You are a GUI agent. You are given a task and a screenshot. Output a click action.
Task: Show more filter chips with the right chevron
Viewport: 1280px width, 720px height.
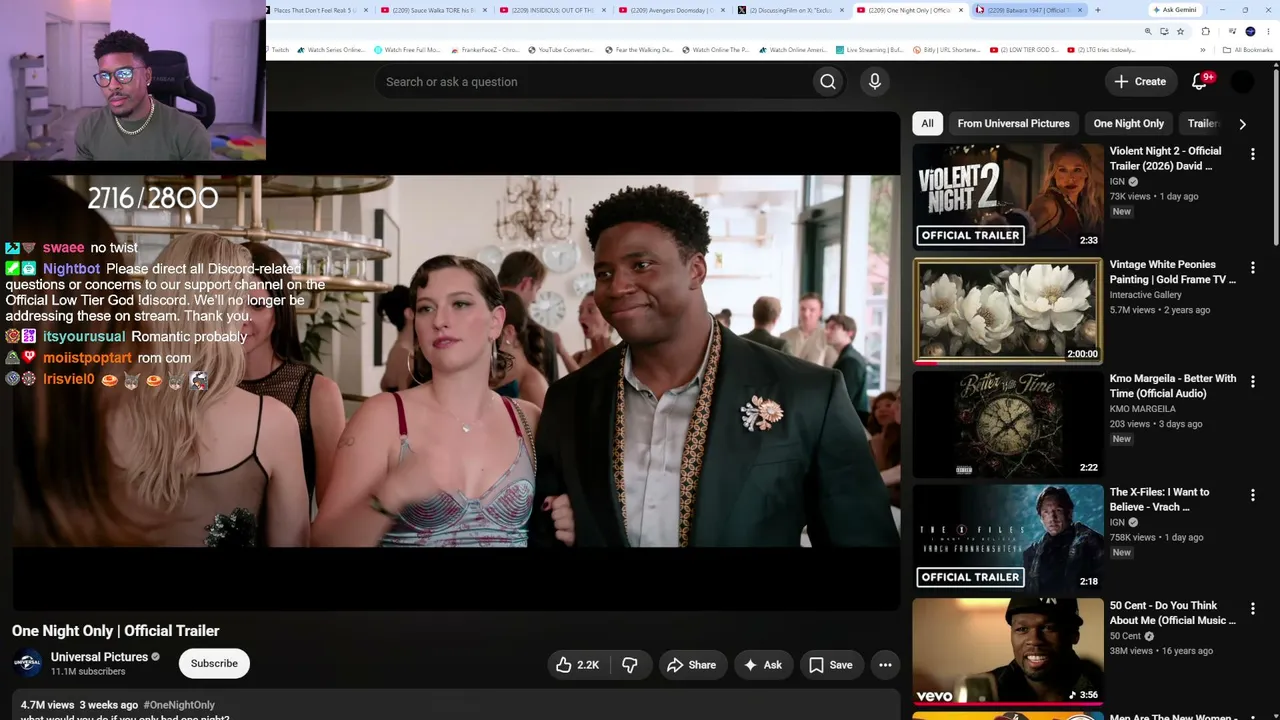1242,124
